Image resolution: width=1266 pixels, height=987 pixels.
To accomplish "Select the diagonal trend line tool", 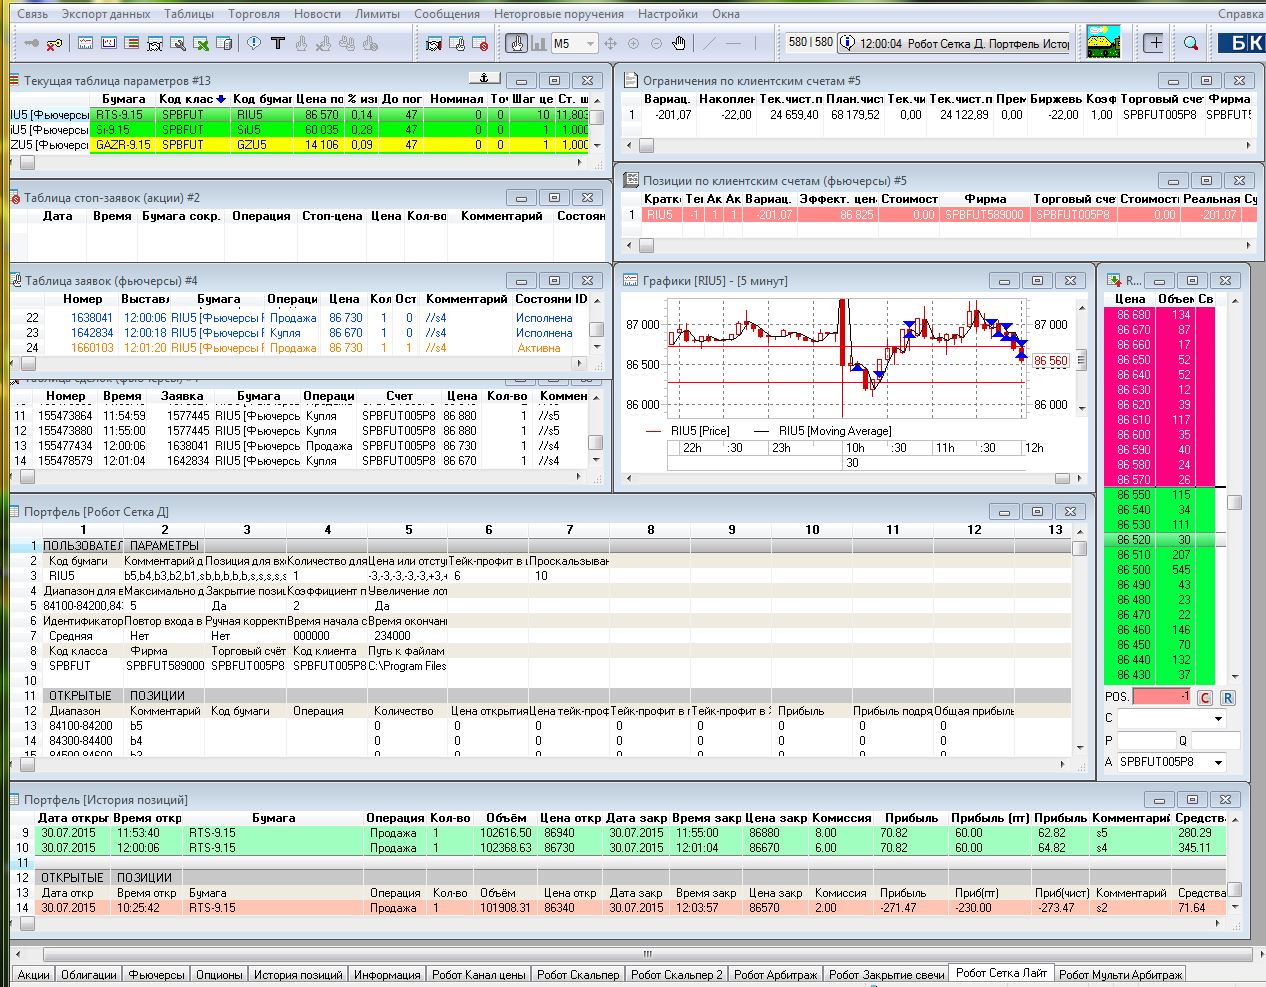I will [710, 43].
